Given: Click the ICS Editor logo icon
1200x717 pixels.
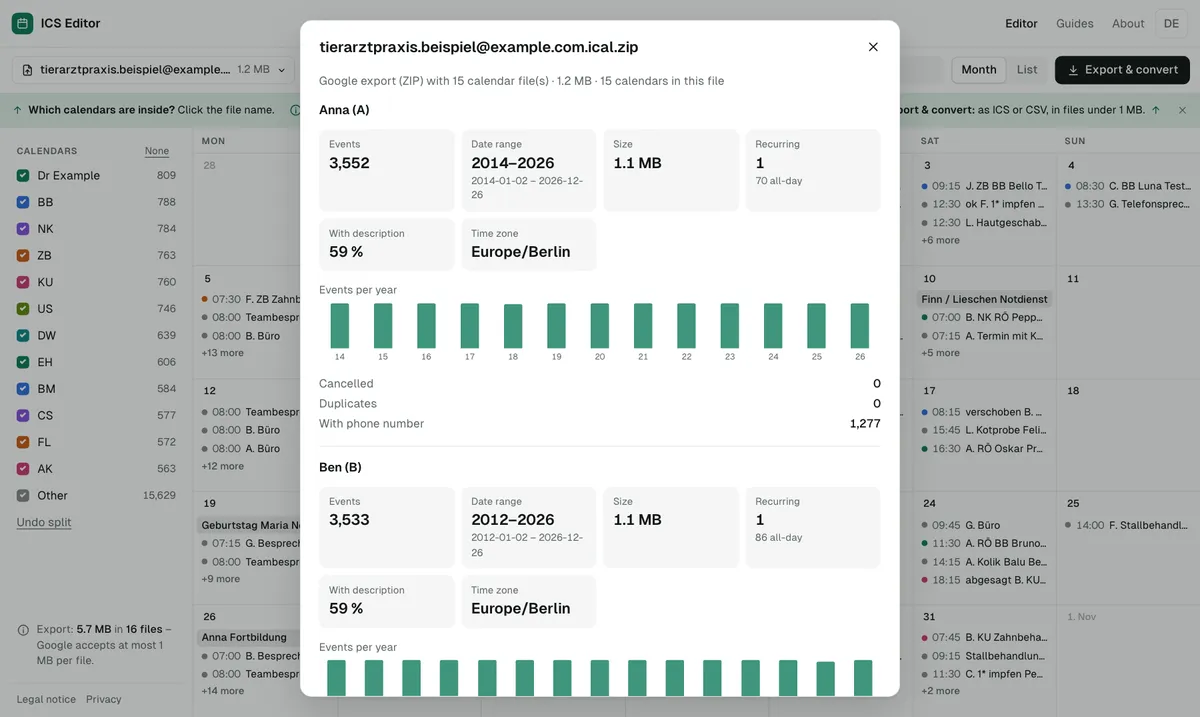Looking at the screenshot, I should click(22, 23).
